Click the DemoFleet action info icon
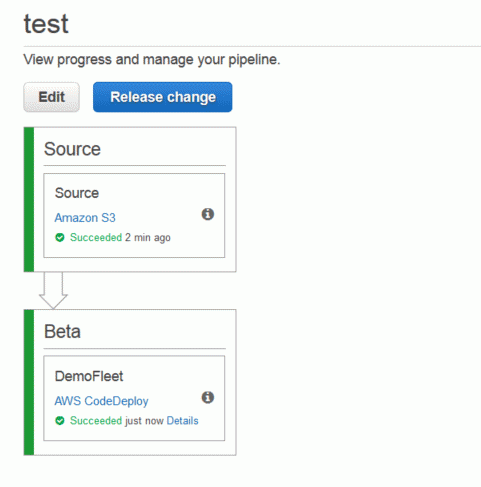The image size is (481, 487). point(208,397)
